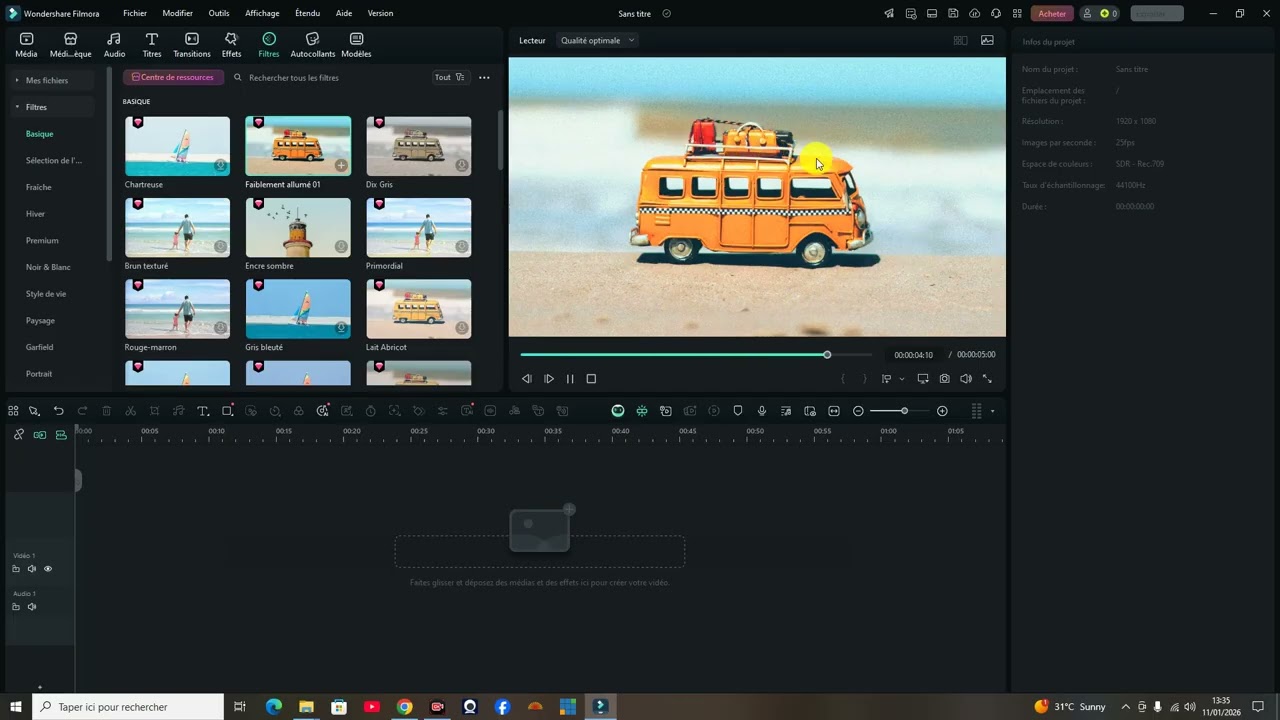The width and height of the screenshot is (1280, 720).
Task: Click the media drop zone placeholder
Action: click(540, 551)
